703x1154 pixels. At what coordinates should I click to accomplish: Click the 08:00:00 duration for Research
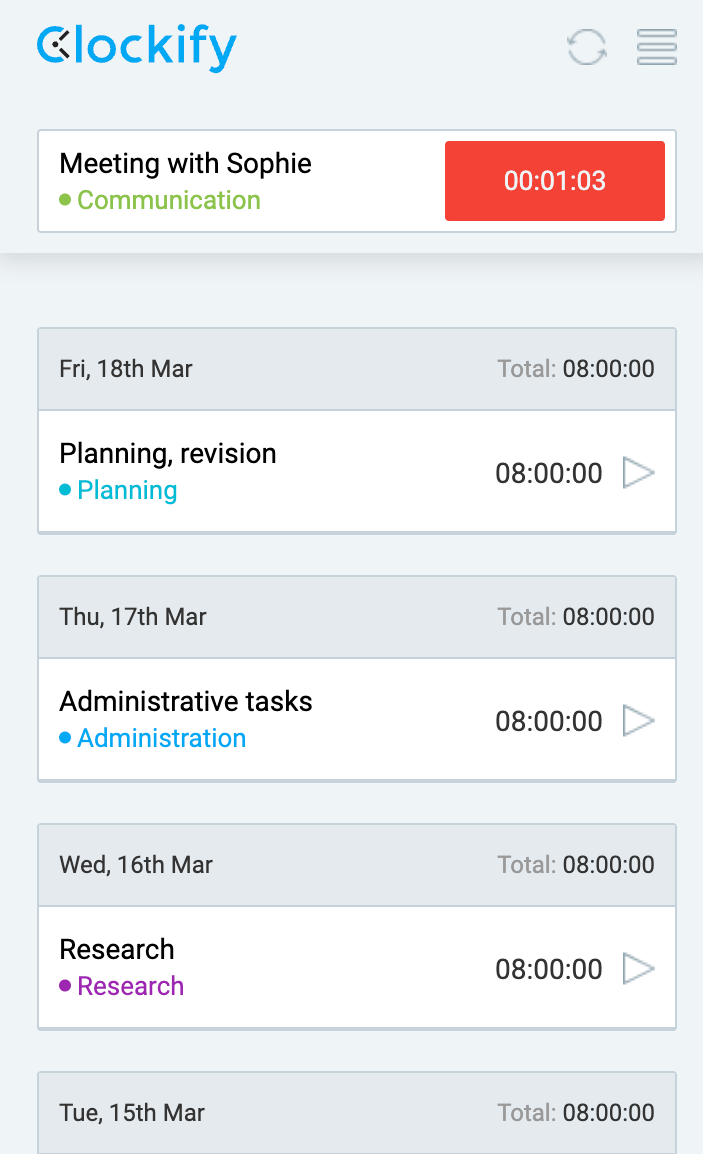coord(549,969)
